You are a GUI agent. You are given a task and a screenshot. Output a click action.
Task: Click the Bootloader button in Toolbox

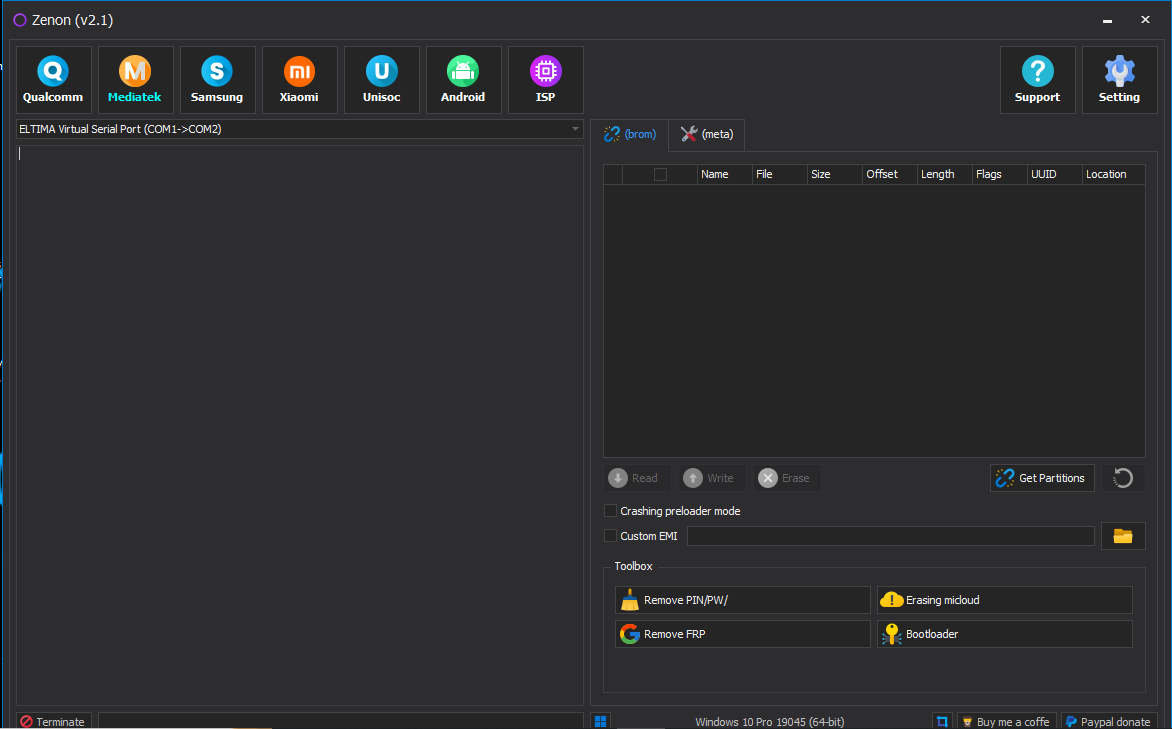coord(1005,634)
